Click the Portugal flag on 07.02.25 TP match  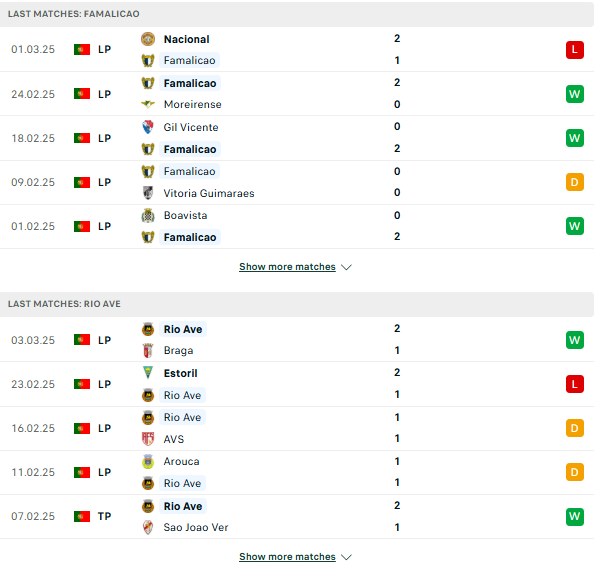pos(82,516)
